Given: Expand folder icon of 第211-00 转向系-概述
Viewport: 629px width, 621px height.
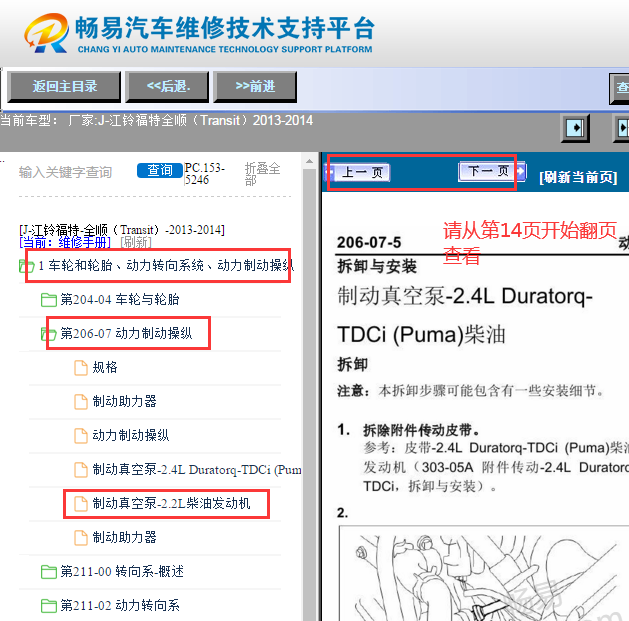Looking at the screenshot, I should coord(49,572).
